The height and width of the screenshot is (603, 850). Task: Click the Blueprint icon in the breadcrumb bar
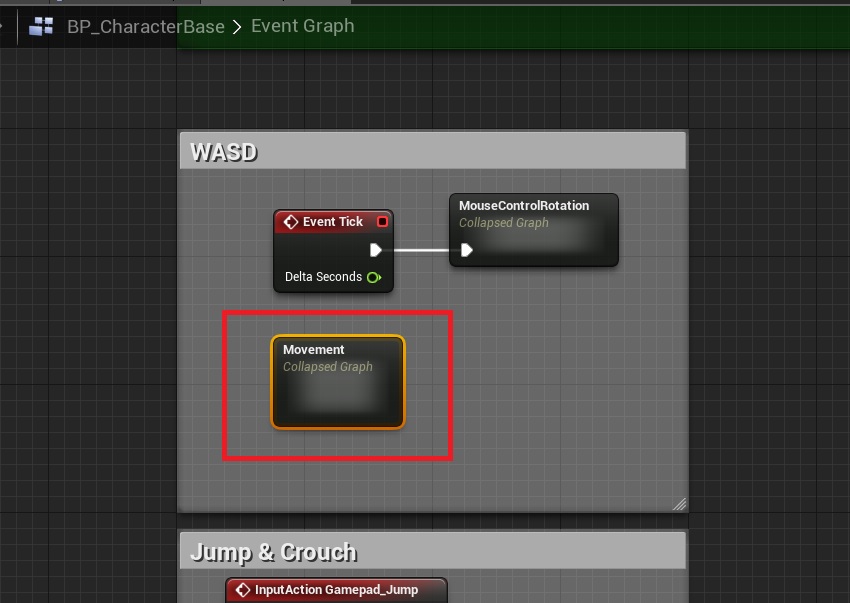tap(41, 27)
